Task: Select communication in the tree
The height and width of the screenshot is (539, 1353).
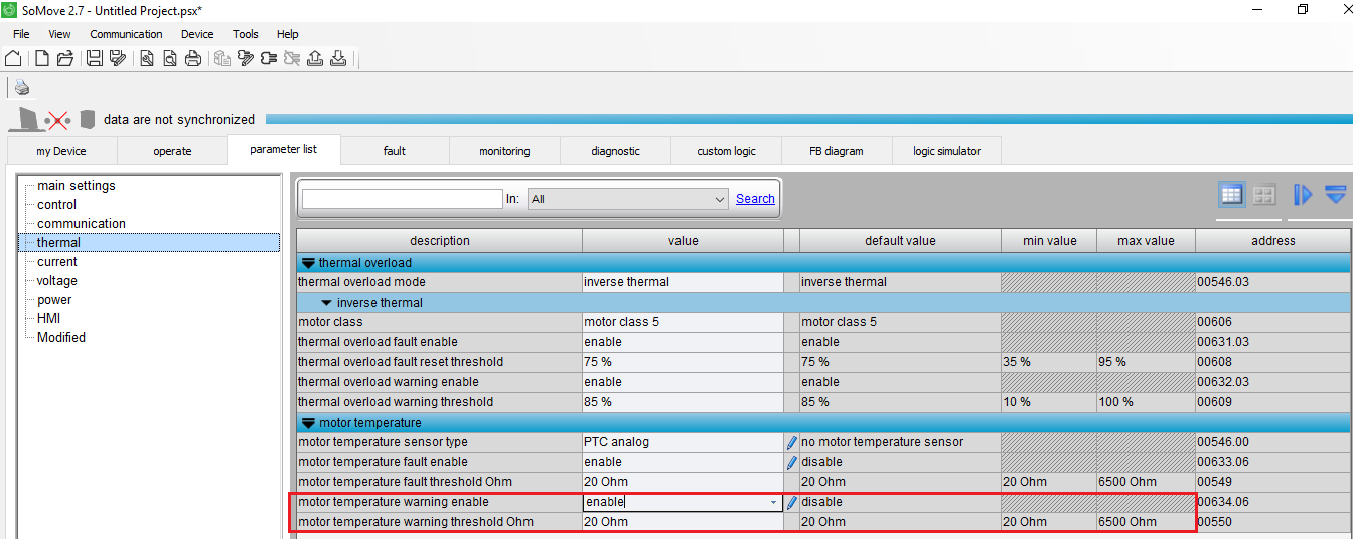Action: (x=82, y=223)
